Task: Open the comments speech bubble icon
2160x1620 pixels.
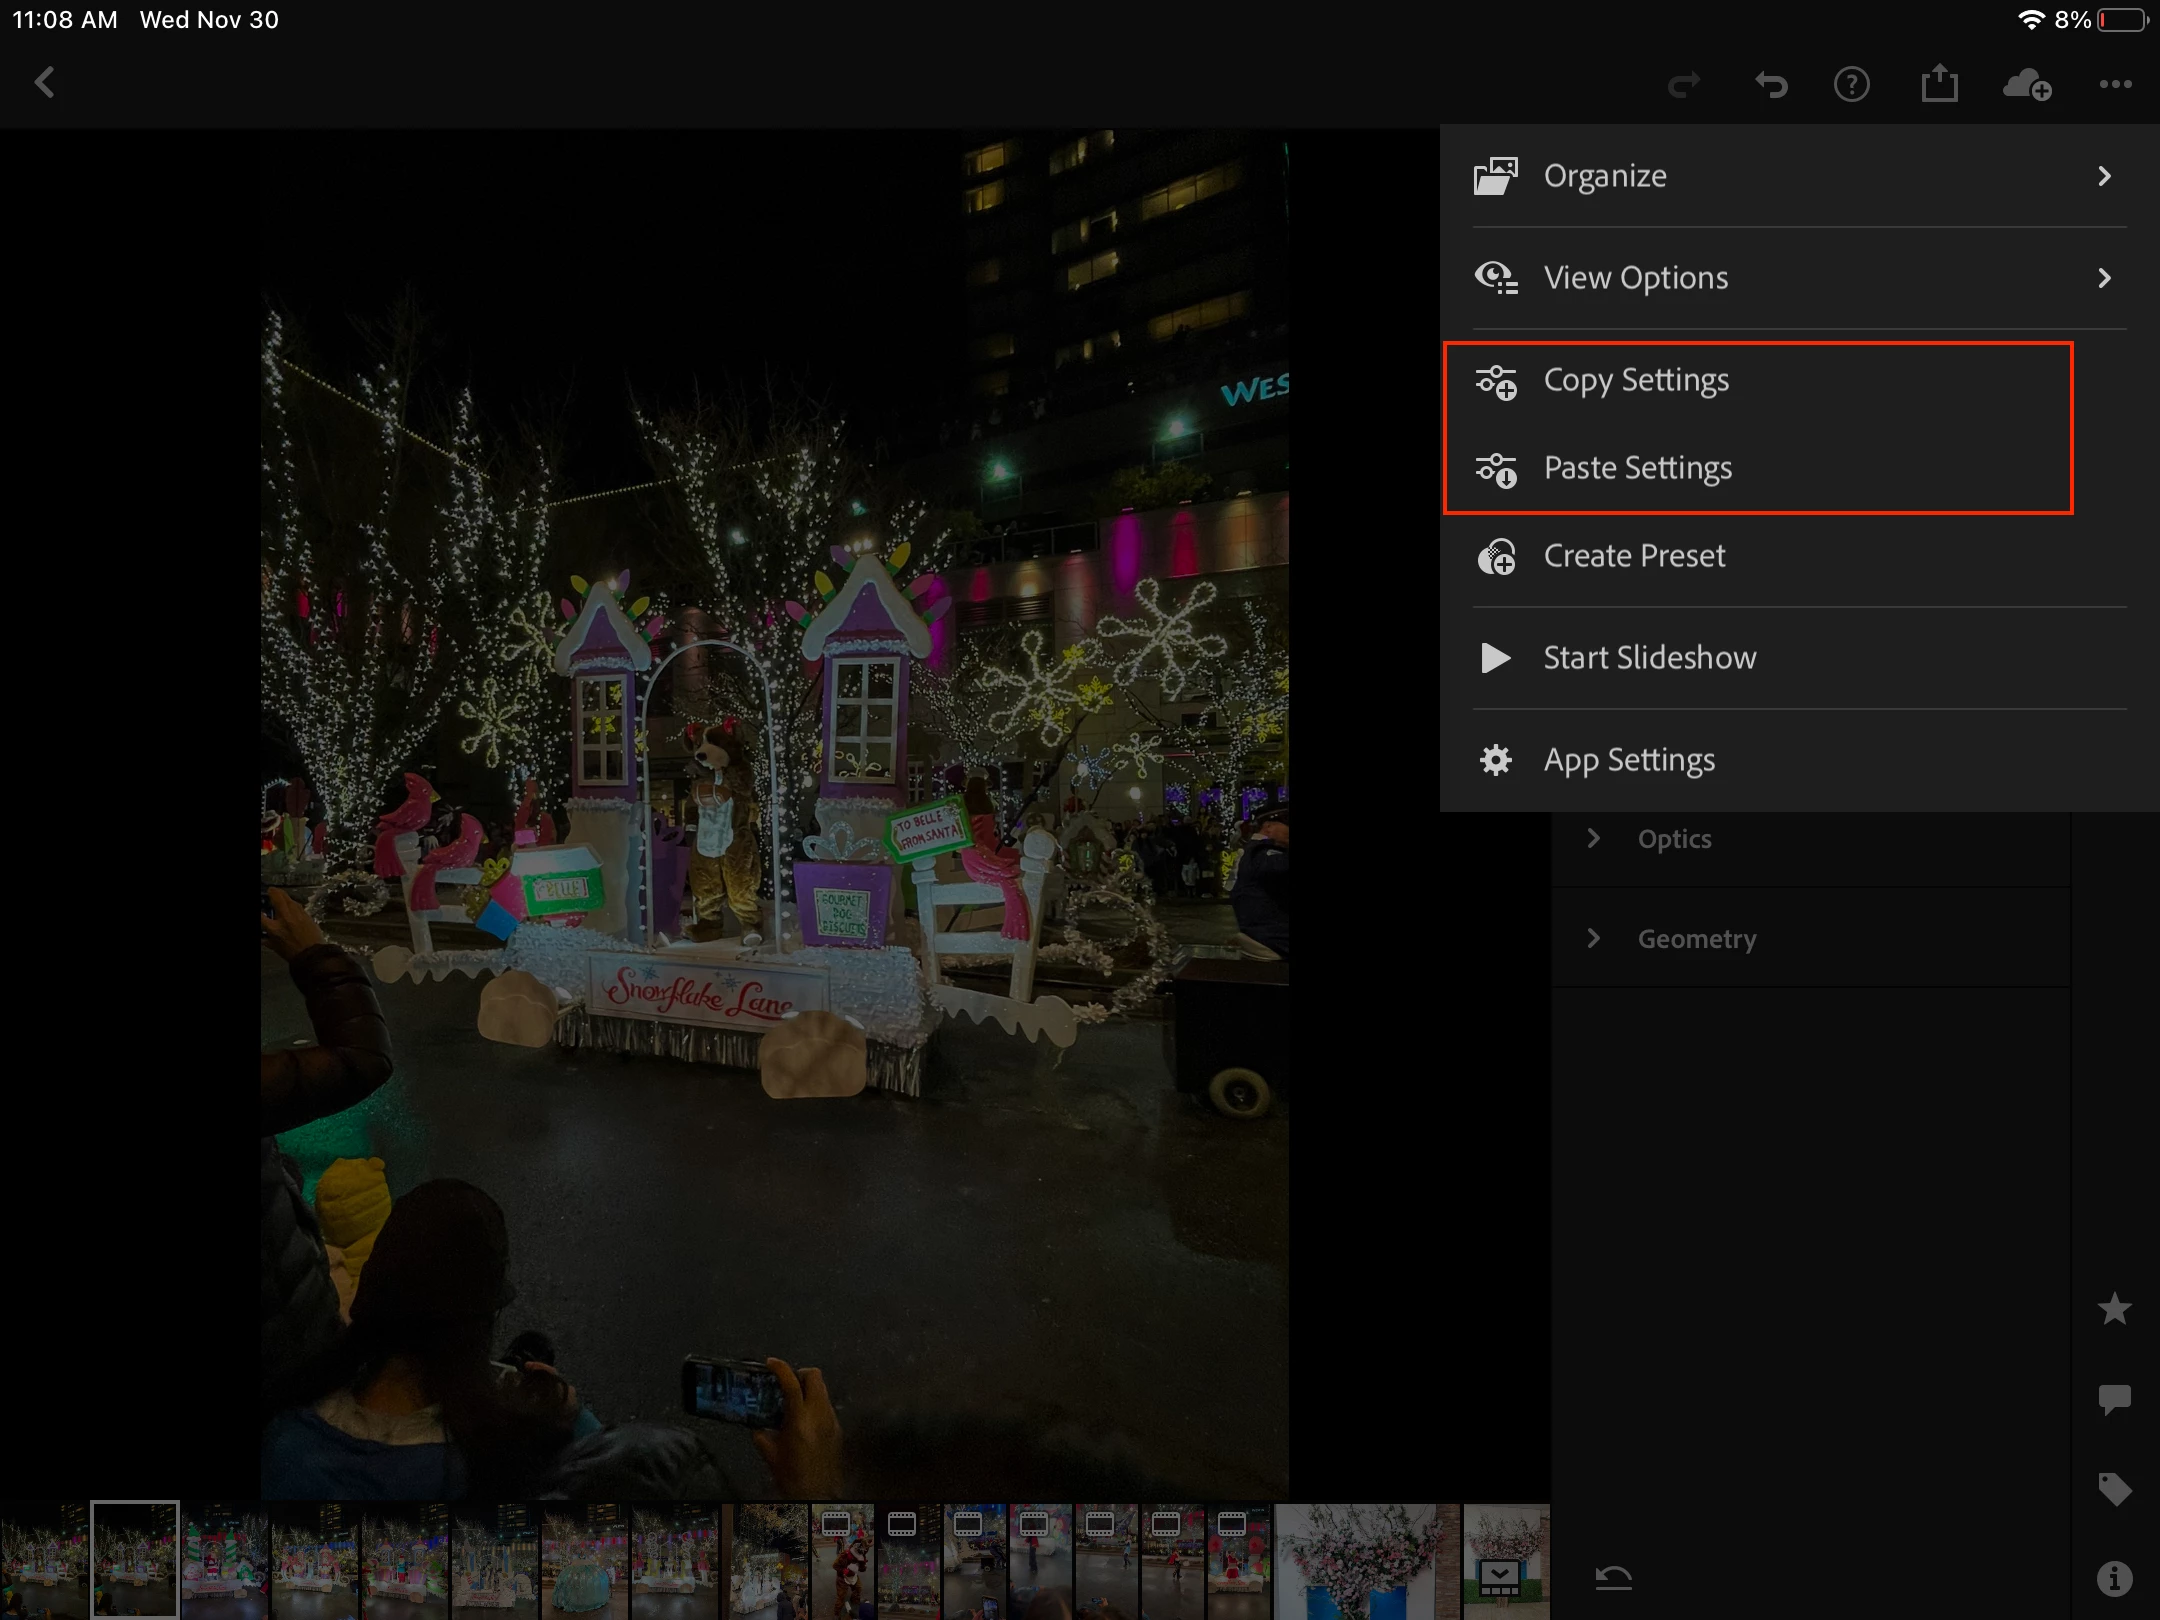Action: 2114,1399
